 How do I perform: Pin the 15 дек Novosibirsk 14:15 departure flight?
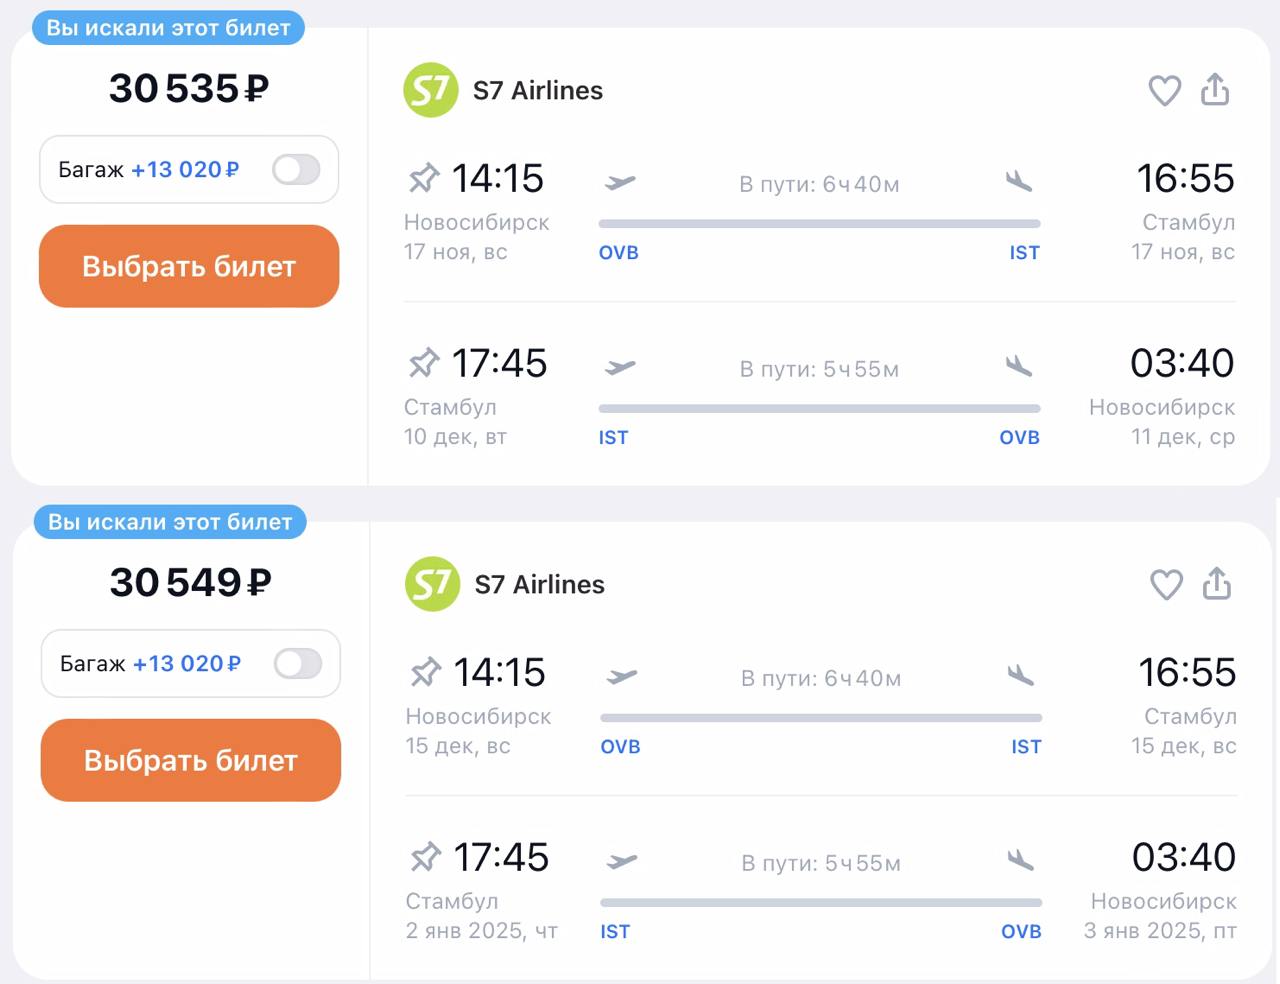426,673
